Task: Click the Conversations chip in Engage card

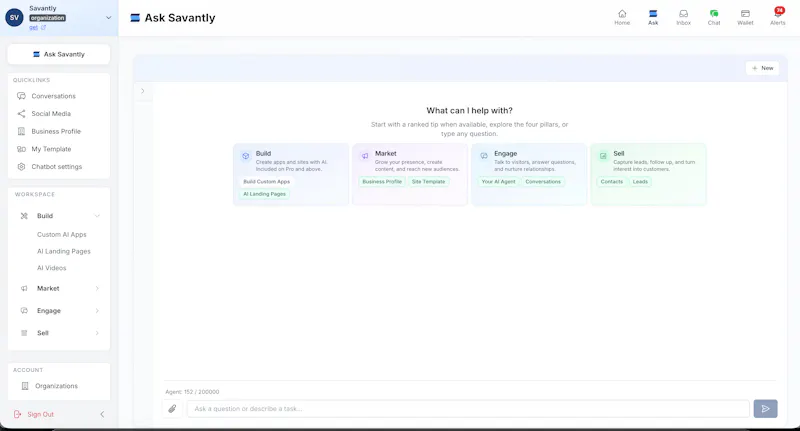Action: click(543, 182)
